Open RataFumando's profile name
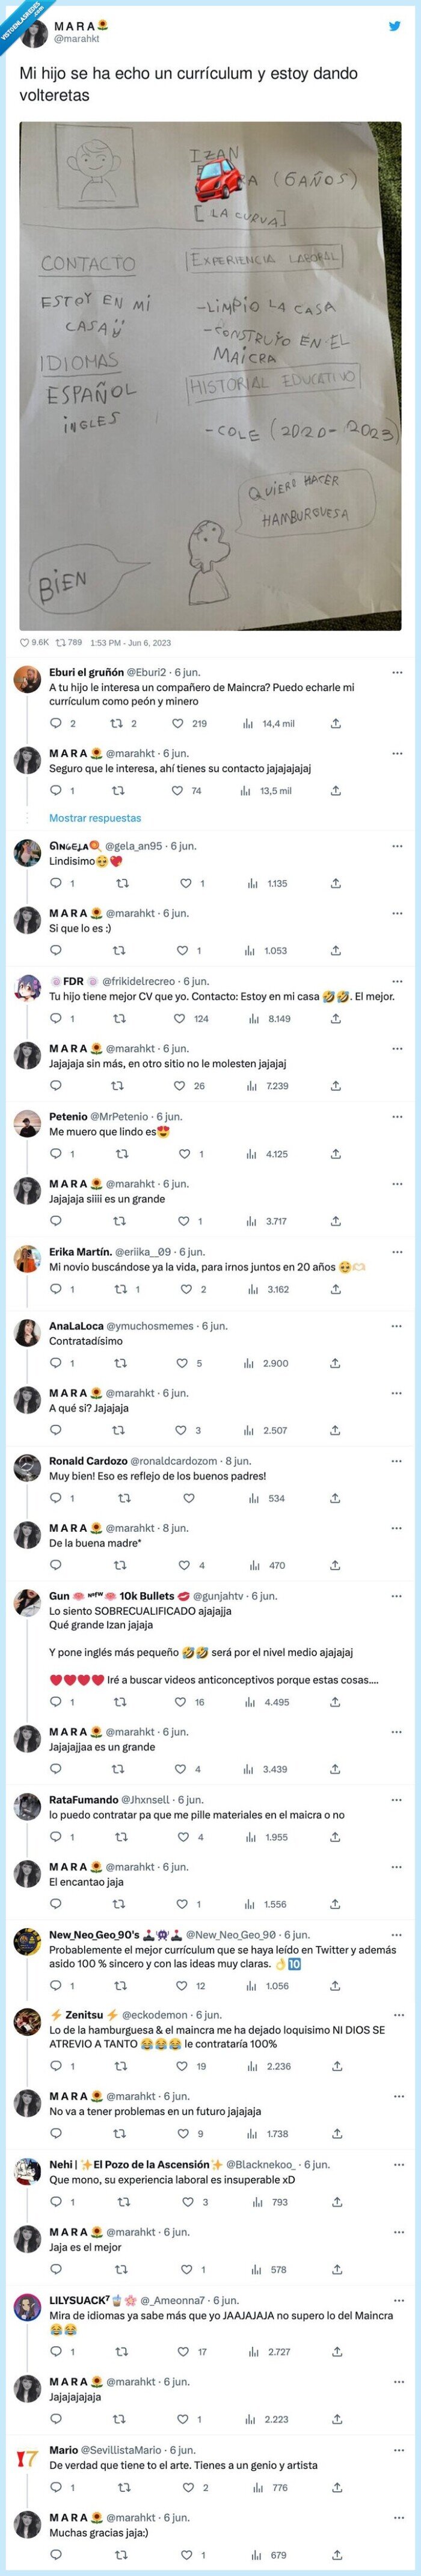The image size is (421, 2576). pos(83,1799)
